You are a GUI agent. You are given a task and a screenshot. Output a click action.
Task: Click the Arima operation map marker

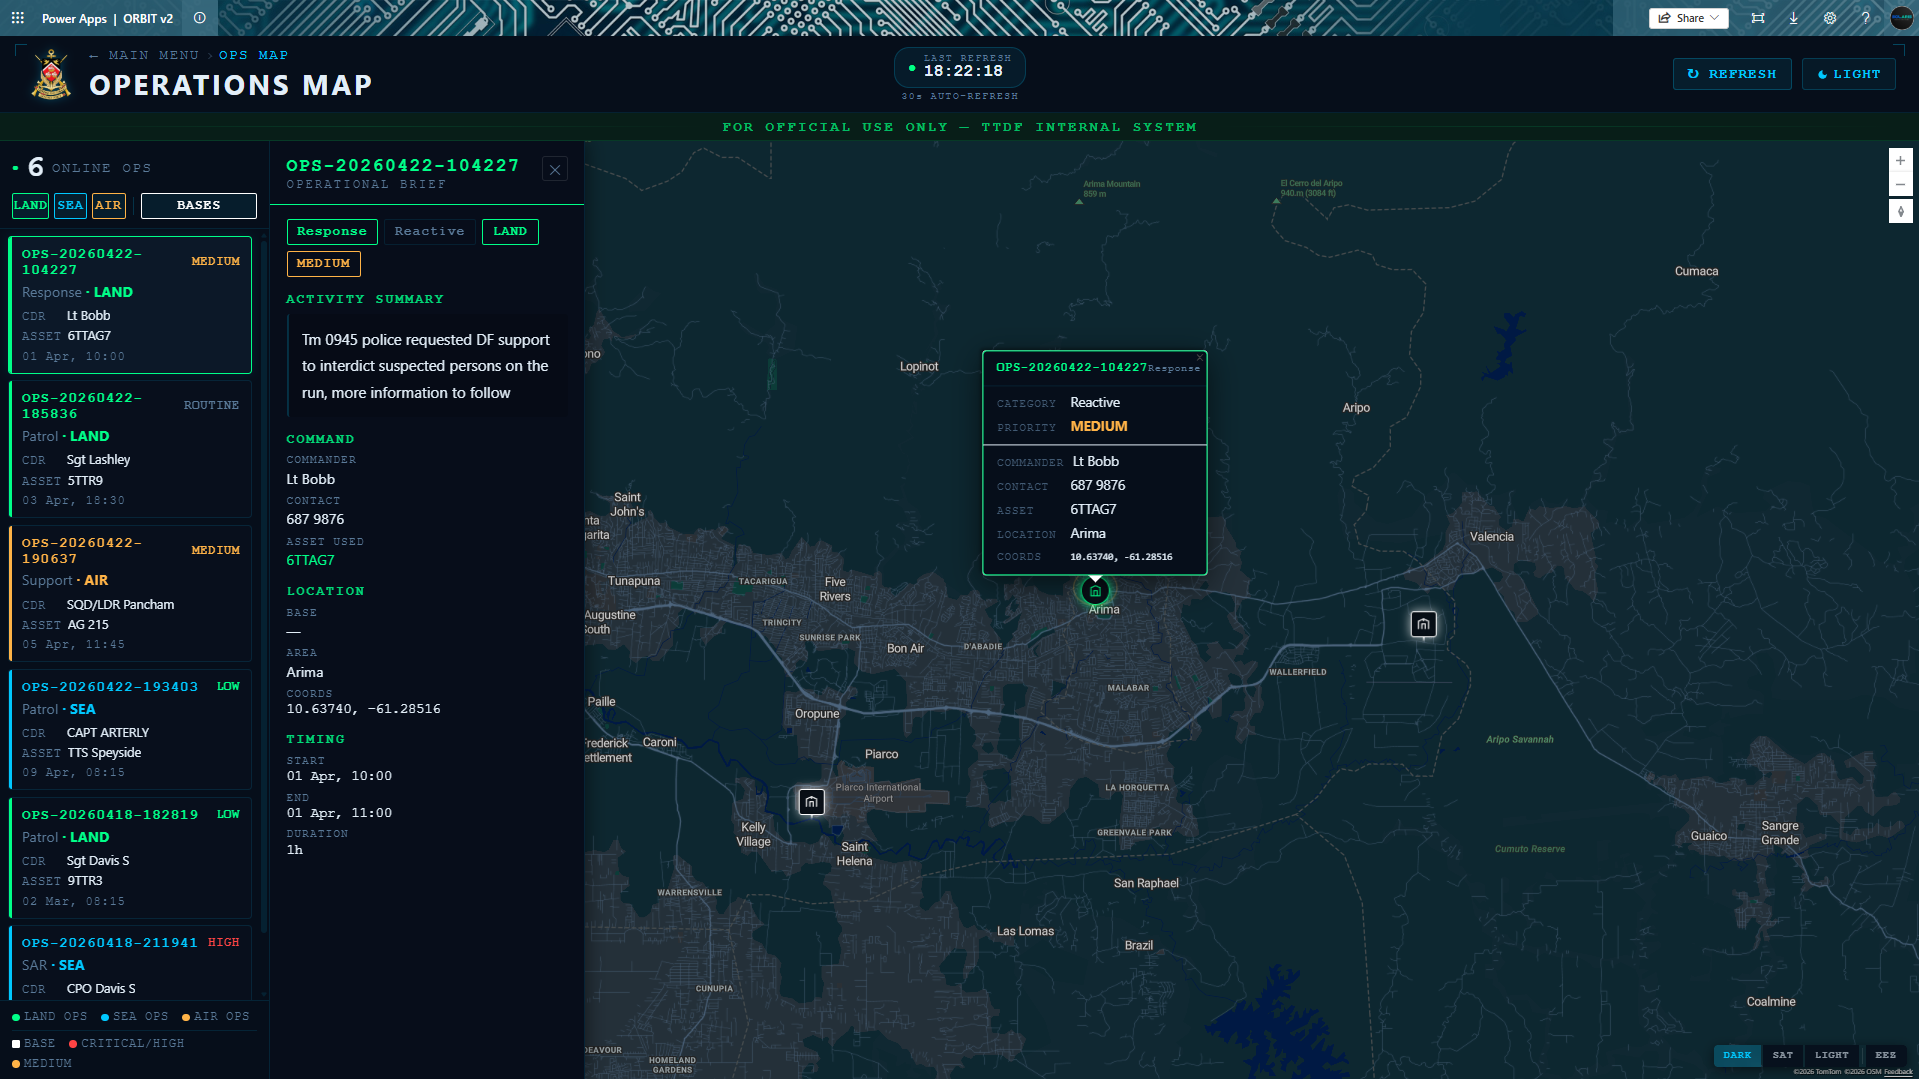(x=1095, y=591)
